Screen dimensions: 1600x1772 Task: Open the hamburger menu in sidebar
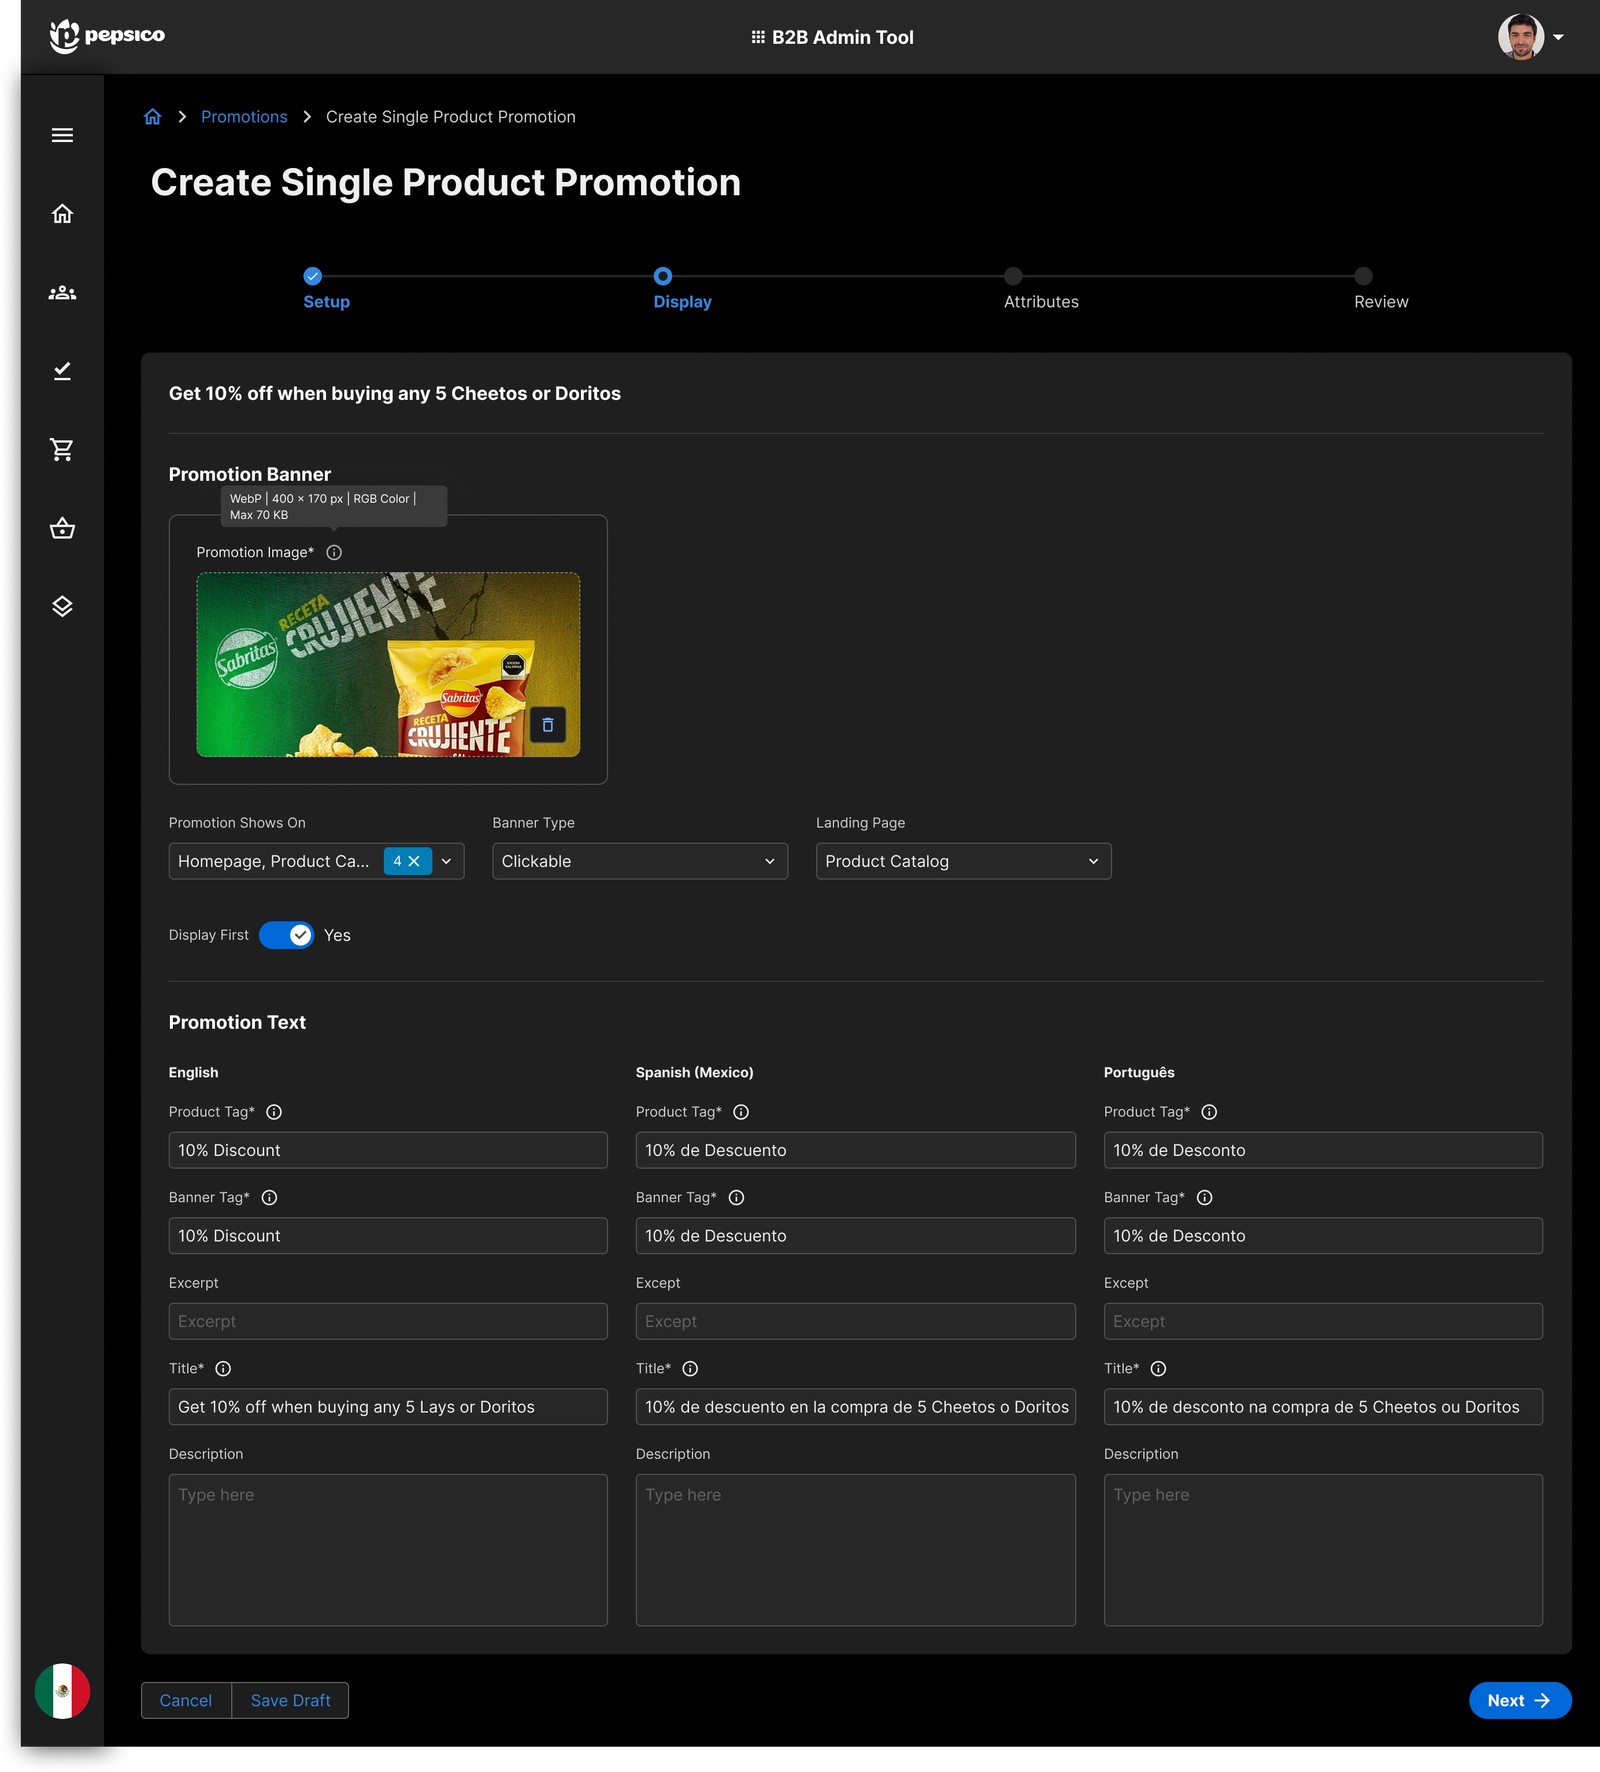(x=62, y=135)
